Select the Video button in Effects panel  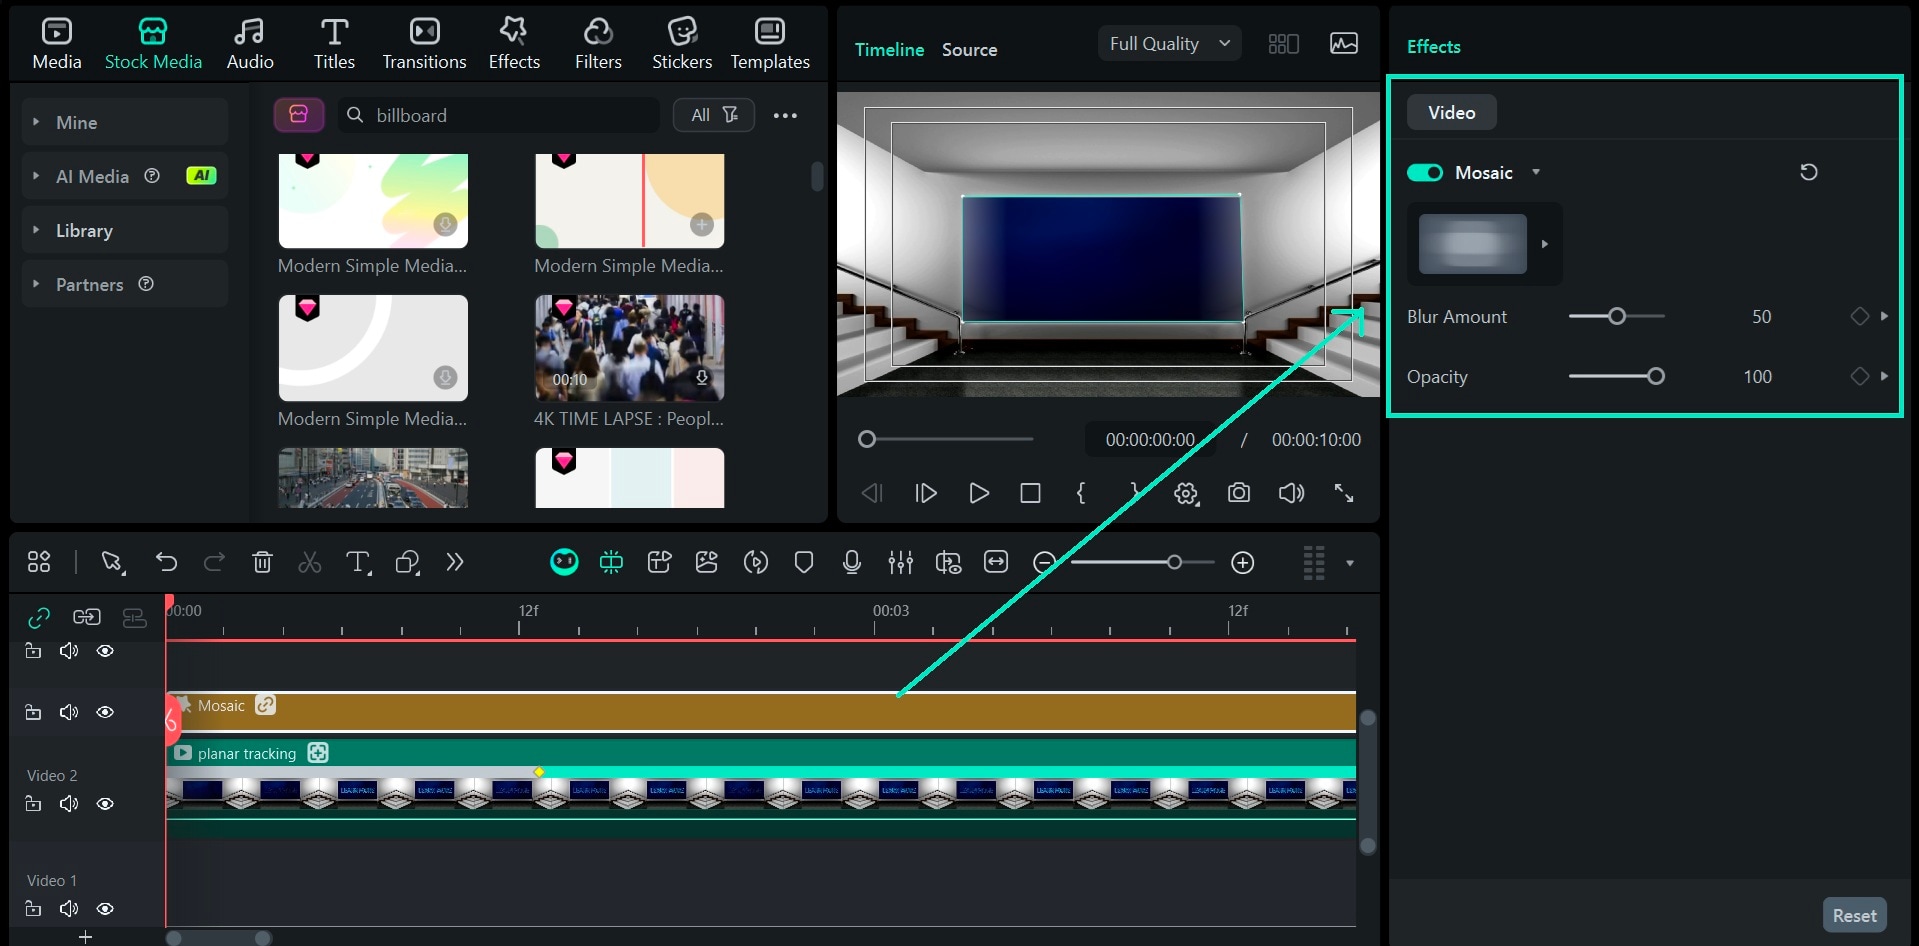click(1451, 112)
